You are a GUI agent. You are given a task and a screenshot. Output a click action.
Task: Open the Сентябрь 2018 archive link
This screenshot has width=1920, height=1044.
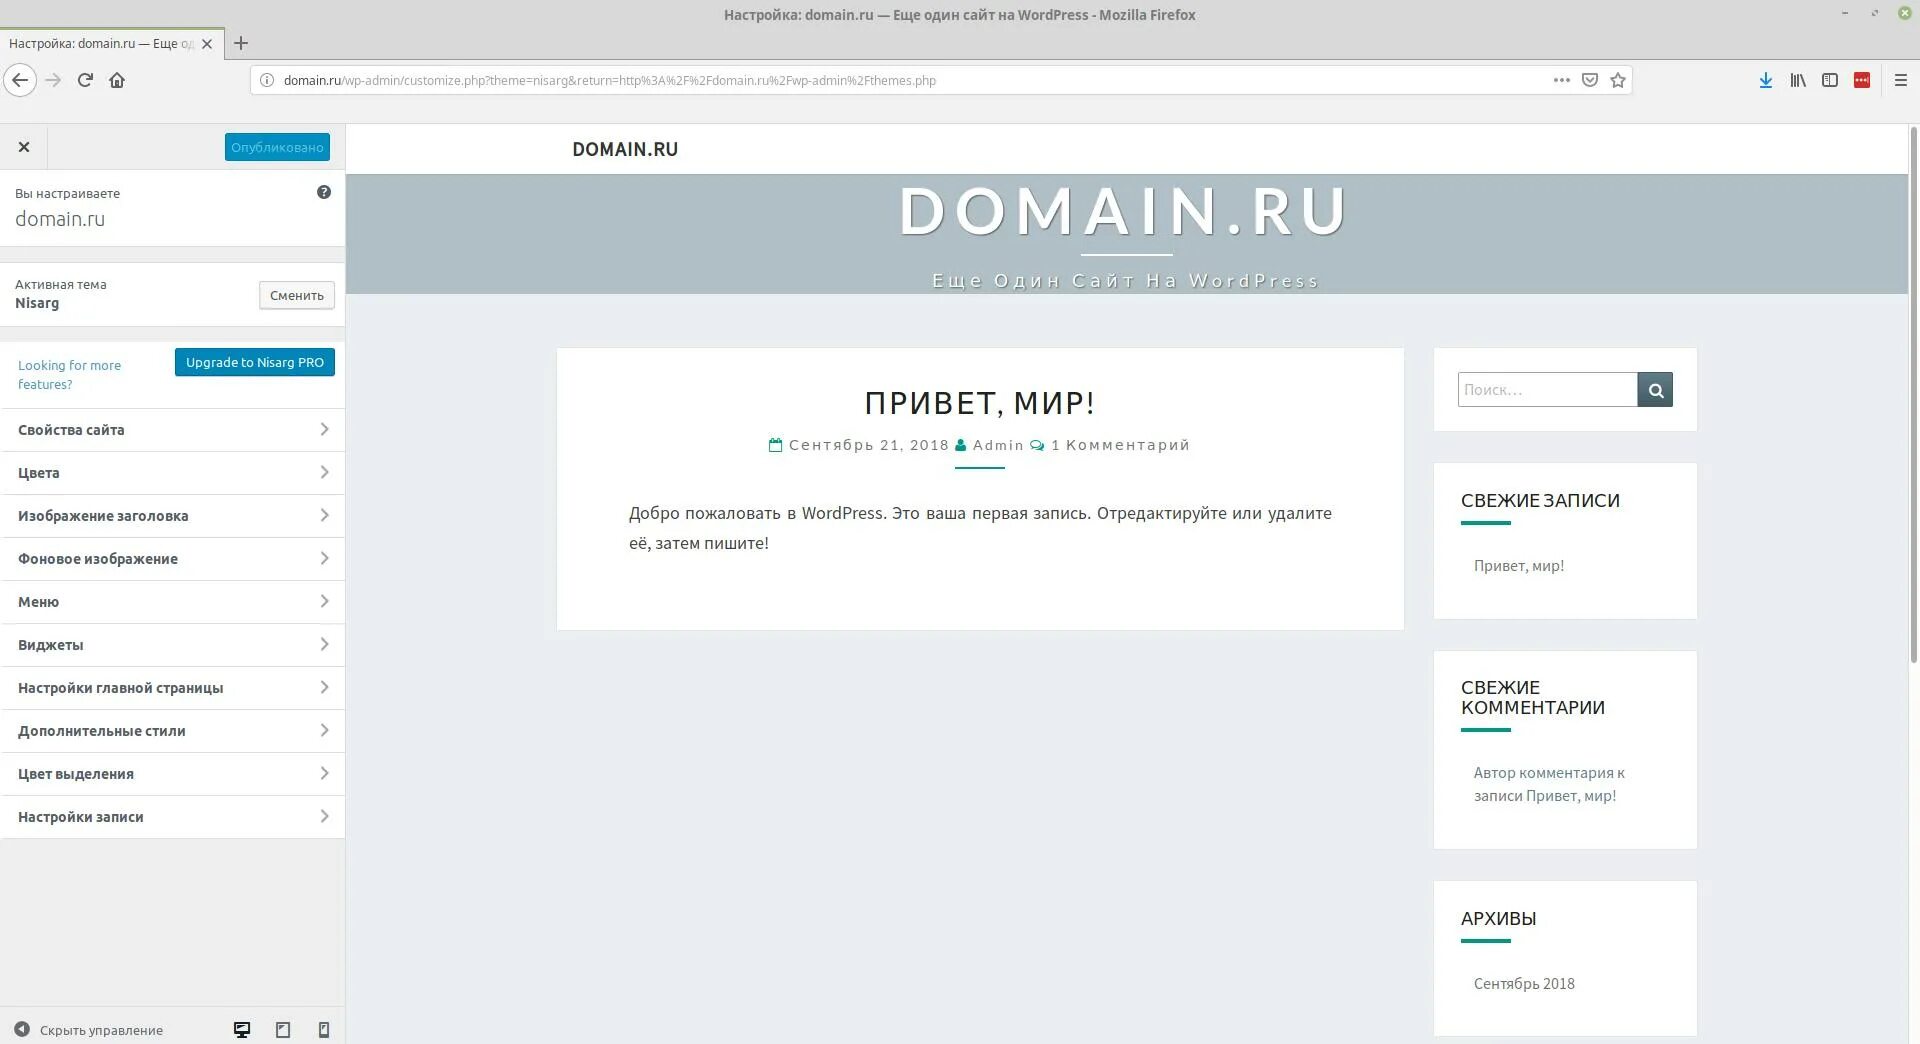click(1524, 984)
